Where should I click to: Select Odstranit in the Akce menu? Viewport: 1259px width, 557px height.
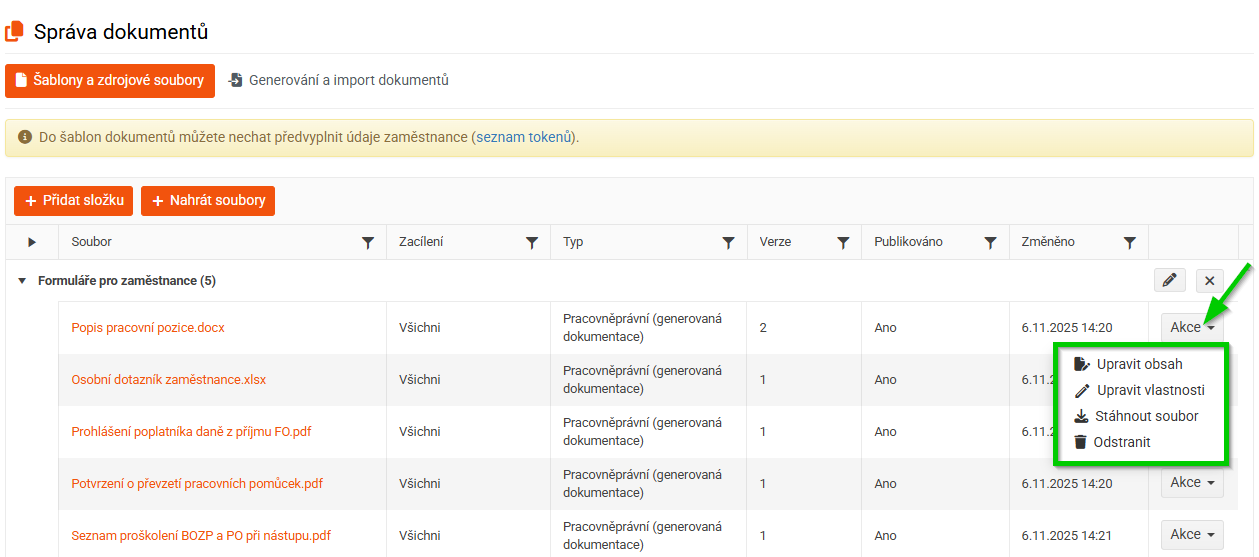1121,442
